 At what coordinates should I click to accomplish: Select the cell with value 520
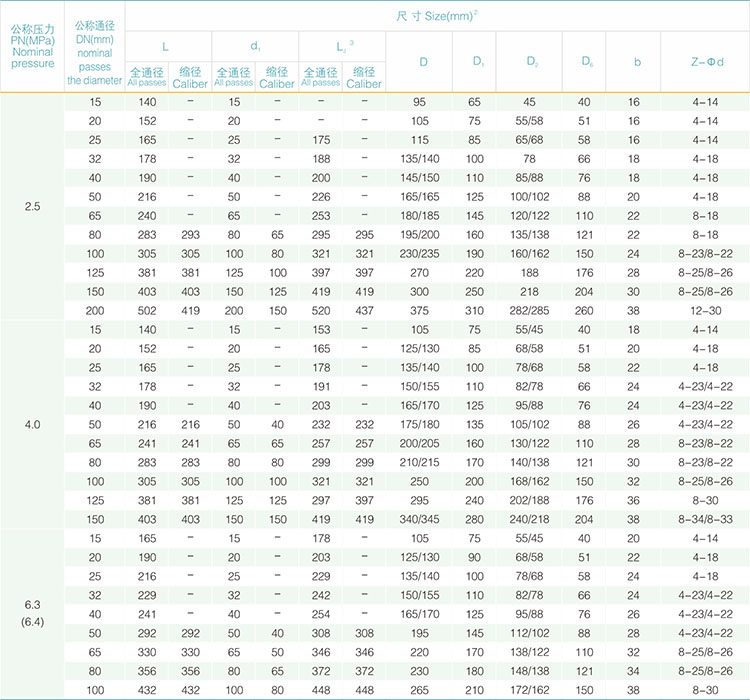click(321, 311)
